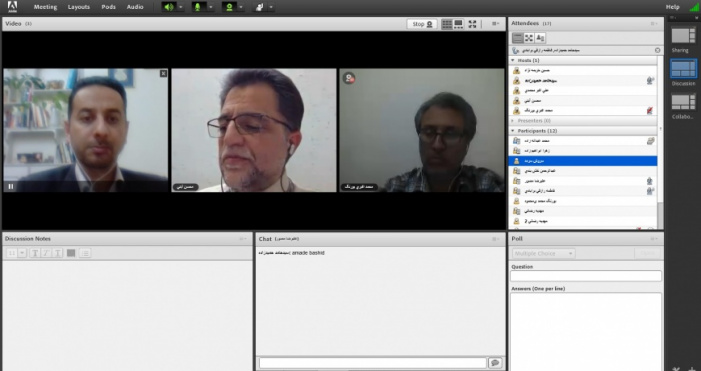Open the Multiple Choice poll type dropdown
The width and height of the screenshot is (701, 371).
tap(544, 253)
